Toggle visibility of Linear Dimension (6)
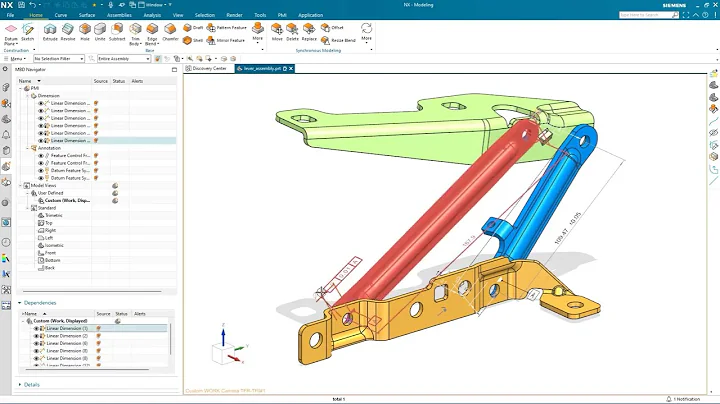The height and width of the screenshot is (404, 720). pyautogui.click(x=36, y=343)
